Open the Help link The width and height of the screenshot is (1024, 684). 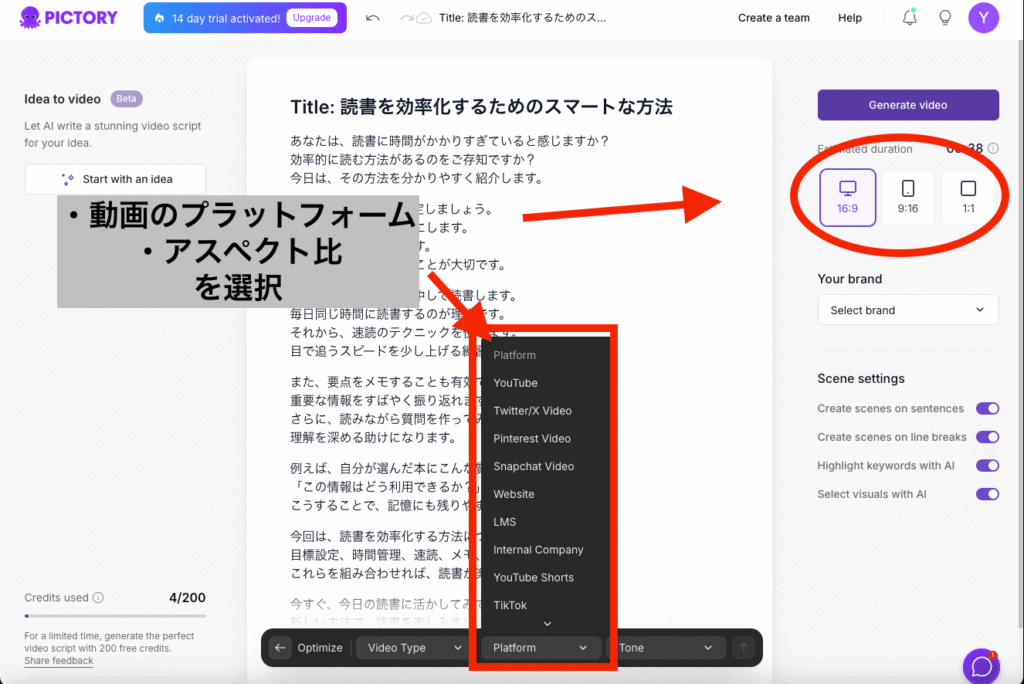pyautogui.click(x=850, y=18)
